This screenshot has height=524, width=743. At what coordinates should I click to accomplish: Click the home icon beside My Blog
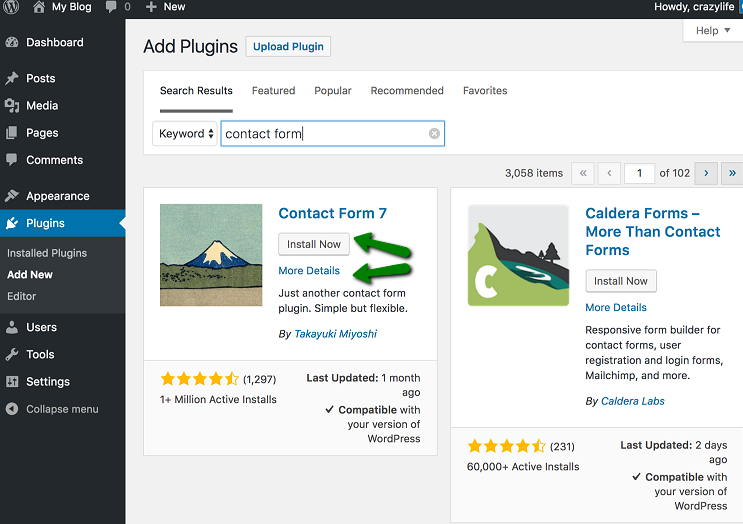[39, 7]
